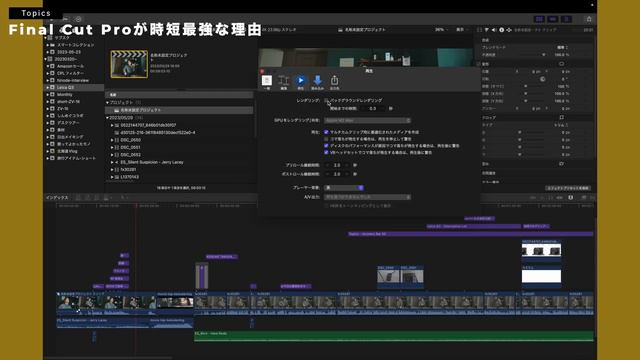Expand the DSC_0650 clip disclosure triangle

pyautogui.click(x=112, y=140)
